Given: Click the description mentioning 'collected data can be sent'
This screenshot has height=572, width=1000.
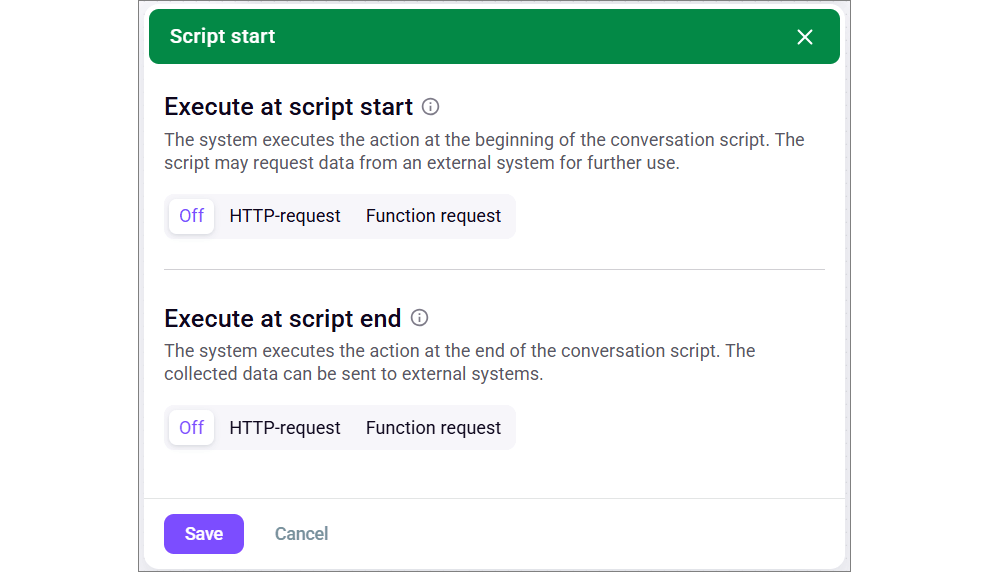Looking at the screenshot, I should (x=459, y=362).
